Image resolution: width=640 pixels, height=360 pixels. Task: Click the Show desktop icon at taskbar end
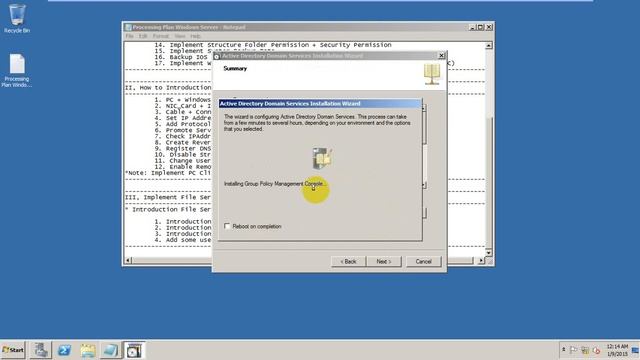click(x=636, y=350)
